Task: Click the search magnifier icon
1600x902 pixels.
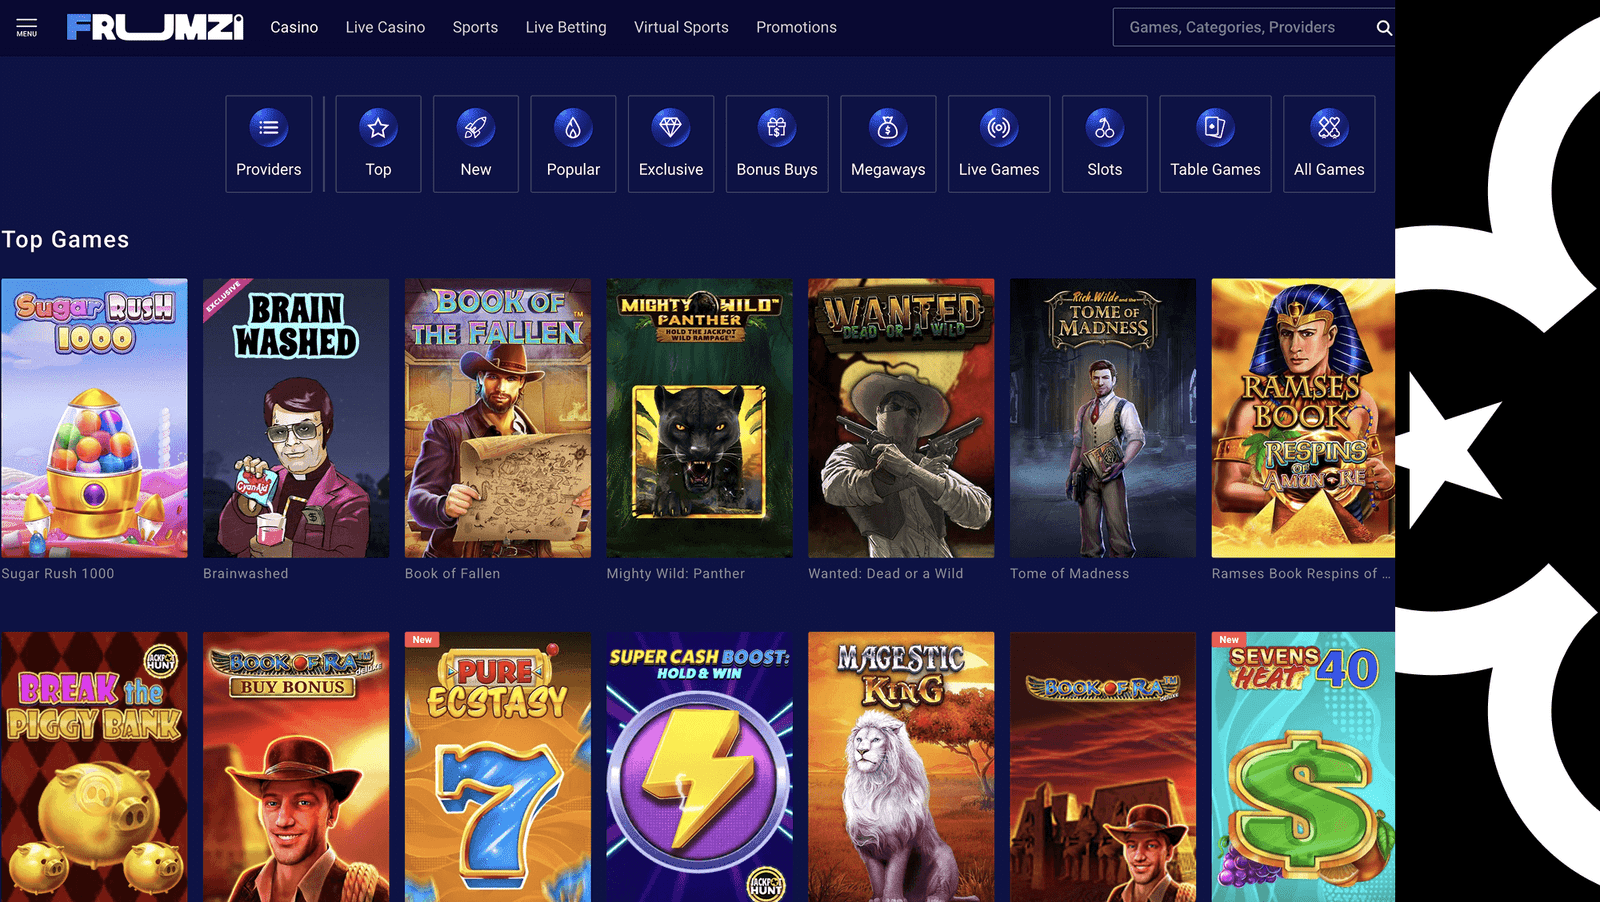Action: tap(1383, 28)
